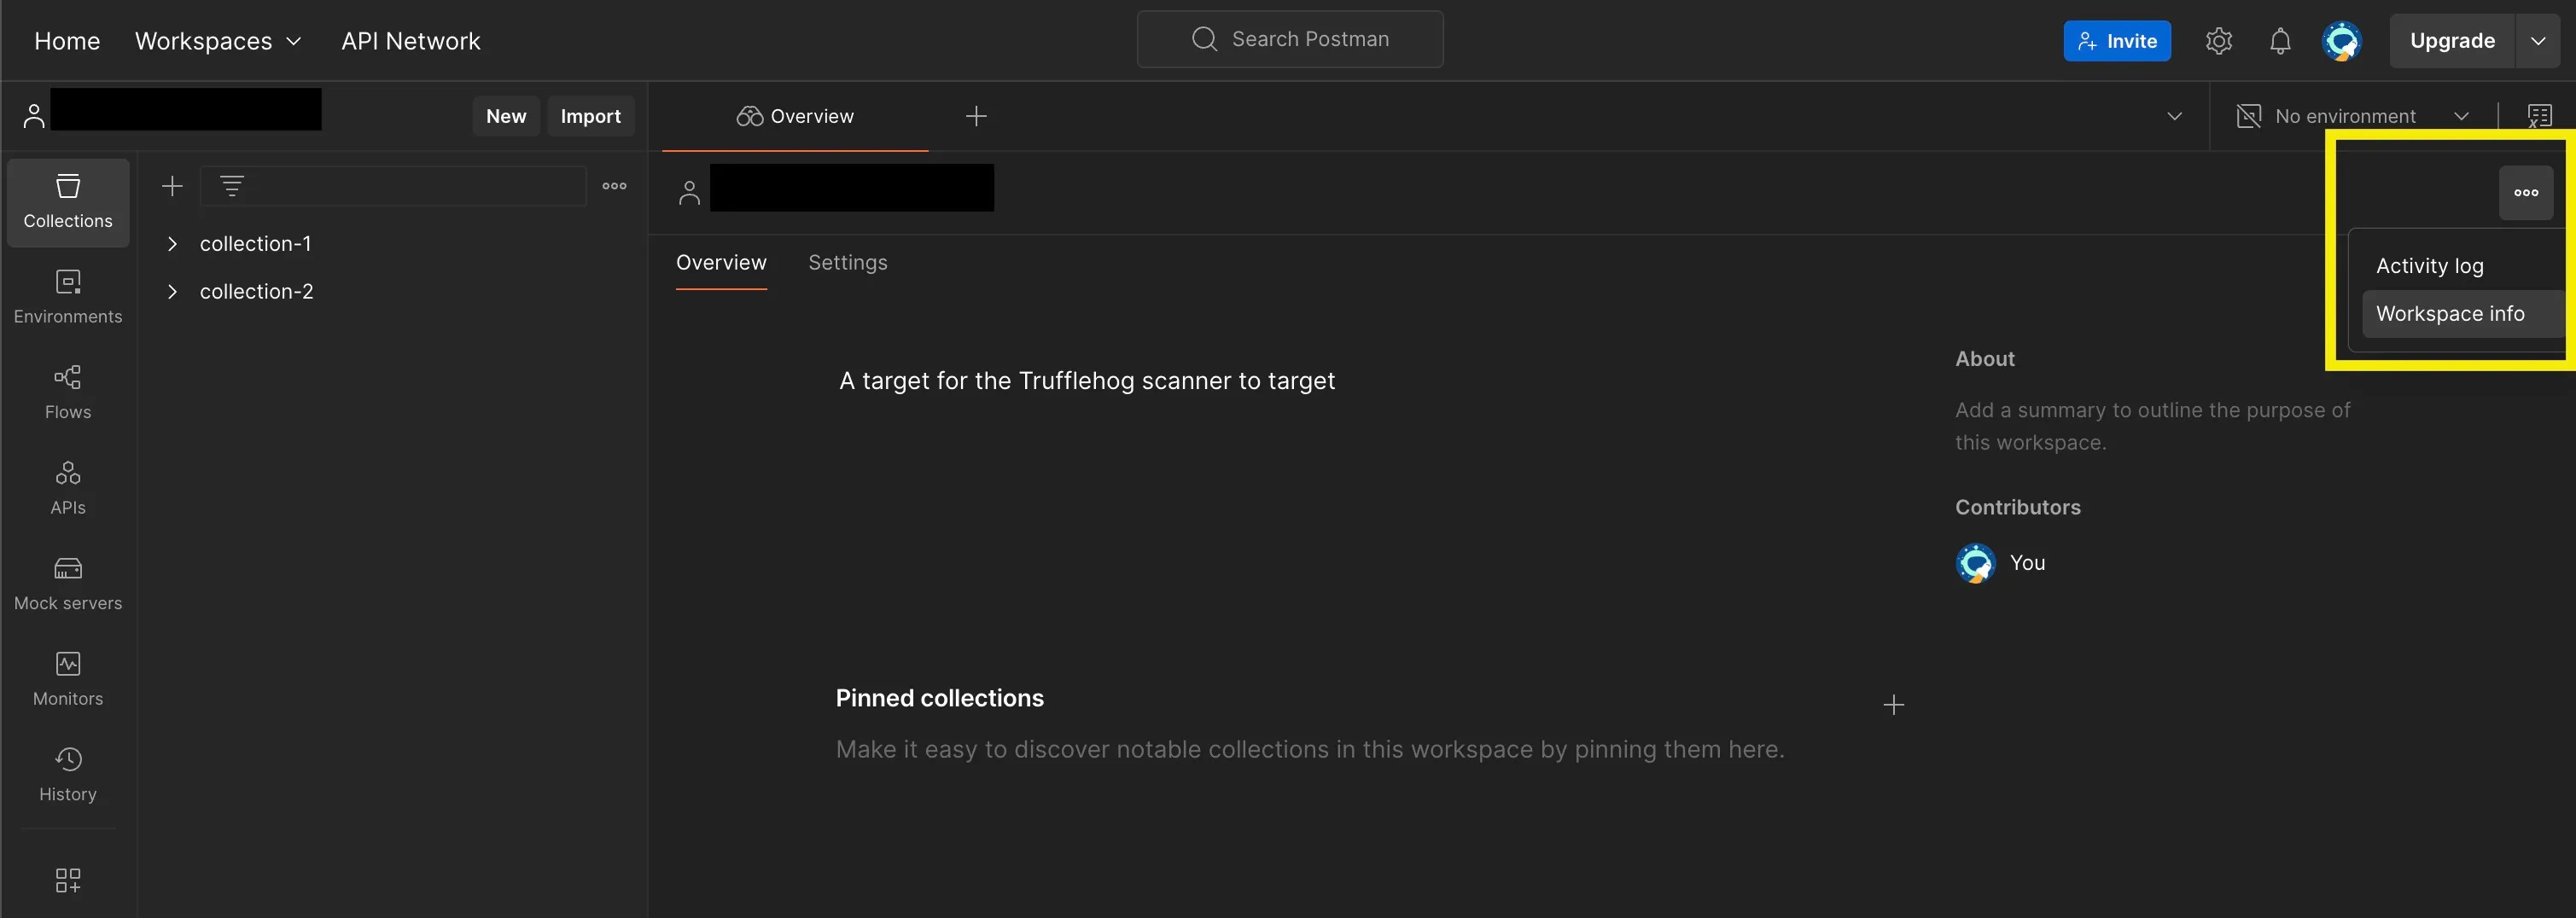Click the workspace three-dot menu button
Viewport: 2576px width, 918px height.
[2526, 192]
